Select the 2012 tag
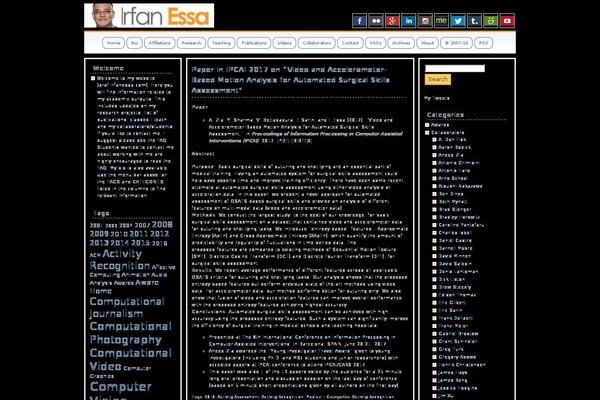The width and height of the screenshot is (600, 400). click(x=160, y=234)
